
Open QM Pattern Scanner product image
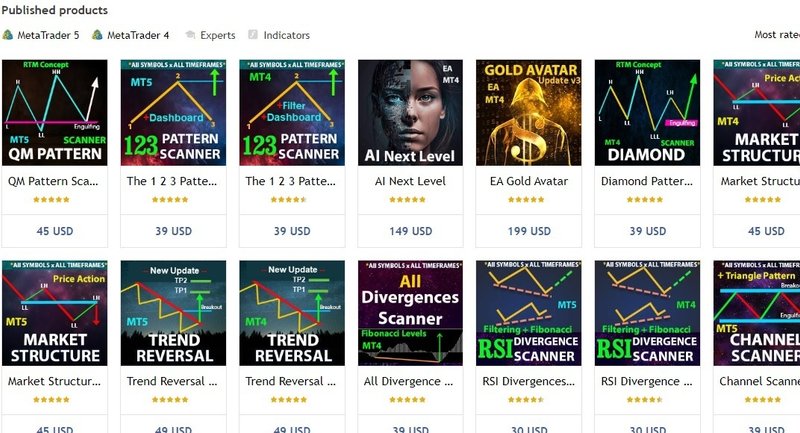pyautogui.click(x=55, y=113)
